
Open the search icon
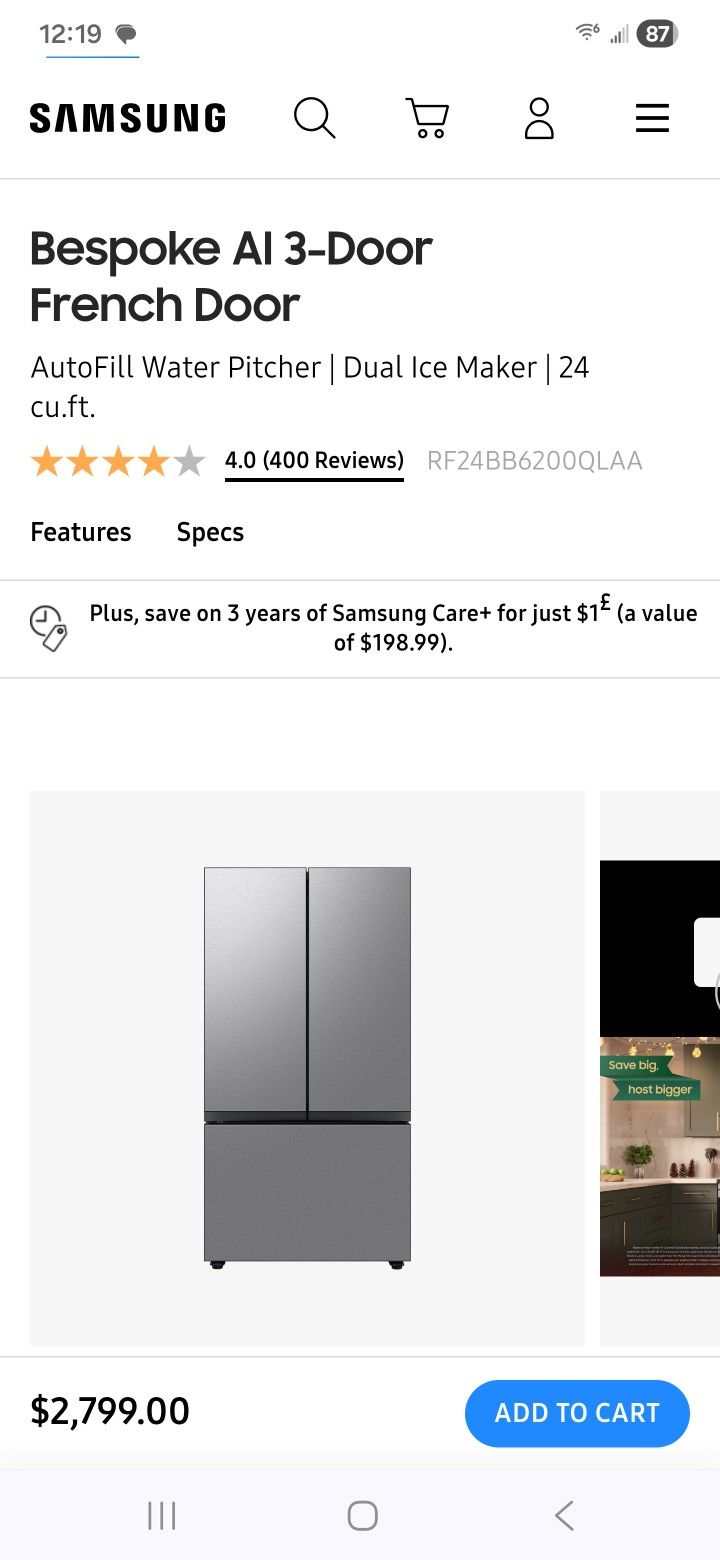click(315, 117)
